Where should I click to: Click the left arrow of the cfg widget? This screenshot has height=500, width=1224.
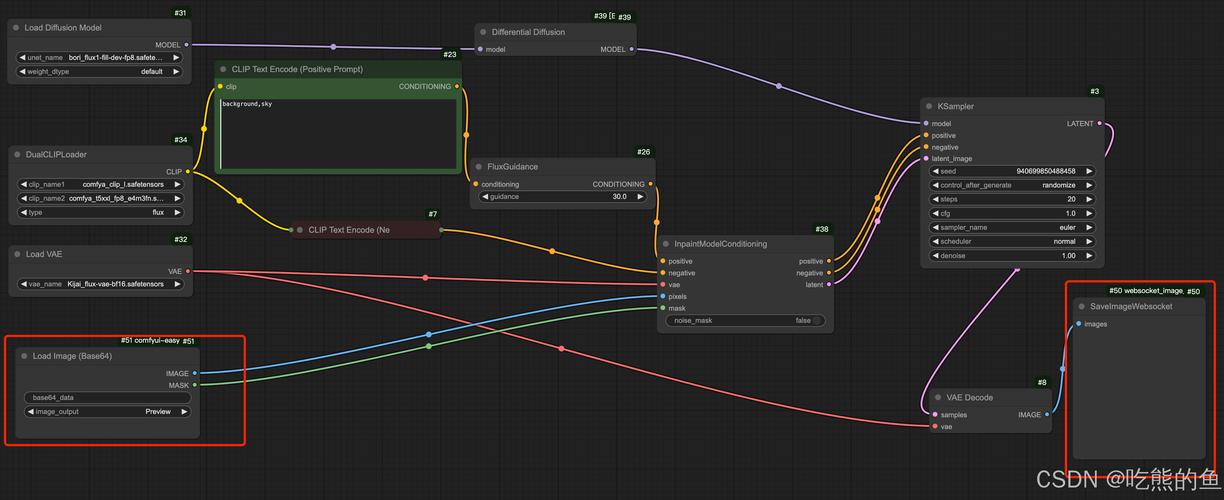coord(935,213)
